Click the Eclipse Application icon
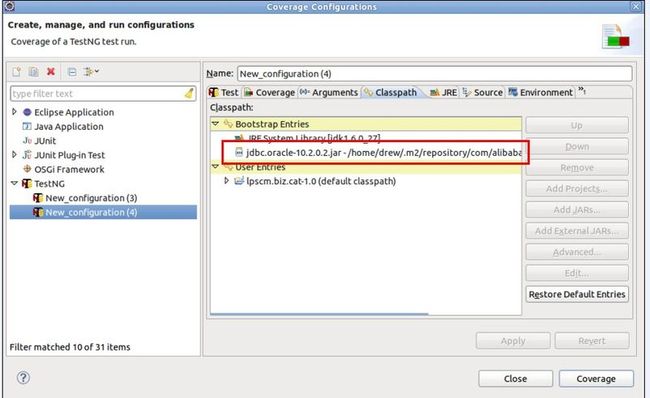Screen dimensions: 650x398 [27, 112]
